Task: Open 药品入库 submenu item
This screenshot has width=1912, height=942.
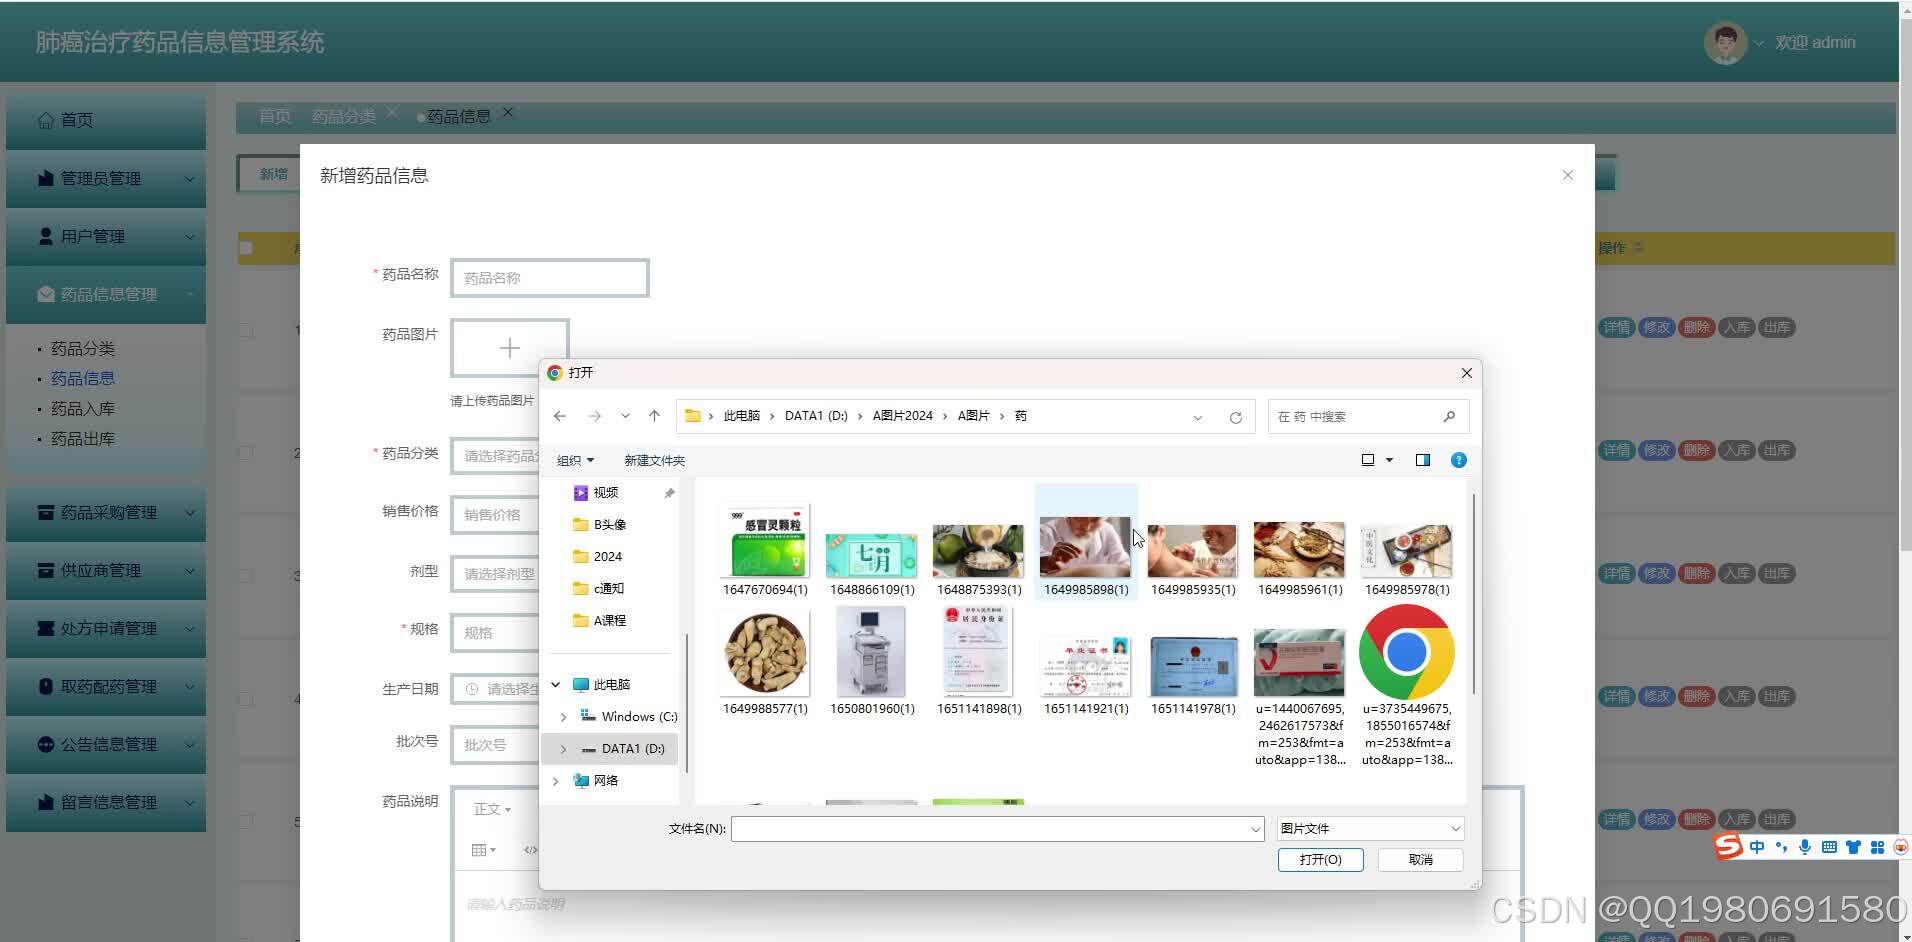Action: coord(83,409)
